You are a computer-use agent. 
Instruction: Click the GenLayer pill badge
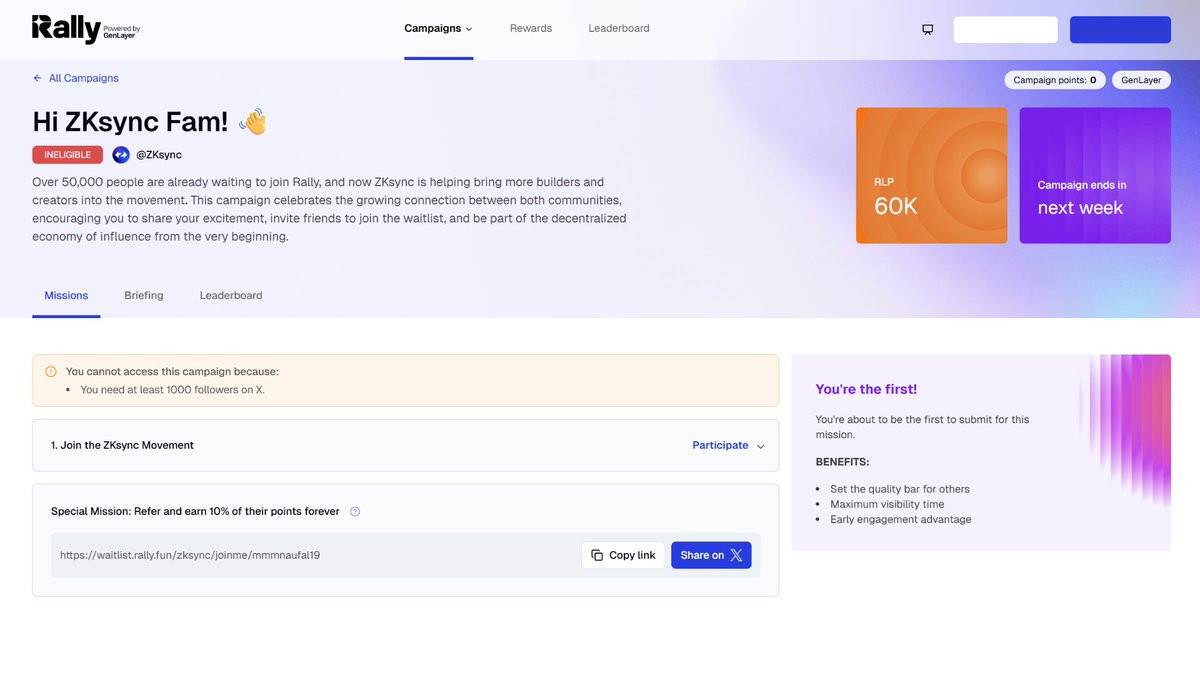[1141, 80]
